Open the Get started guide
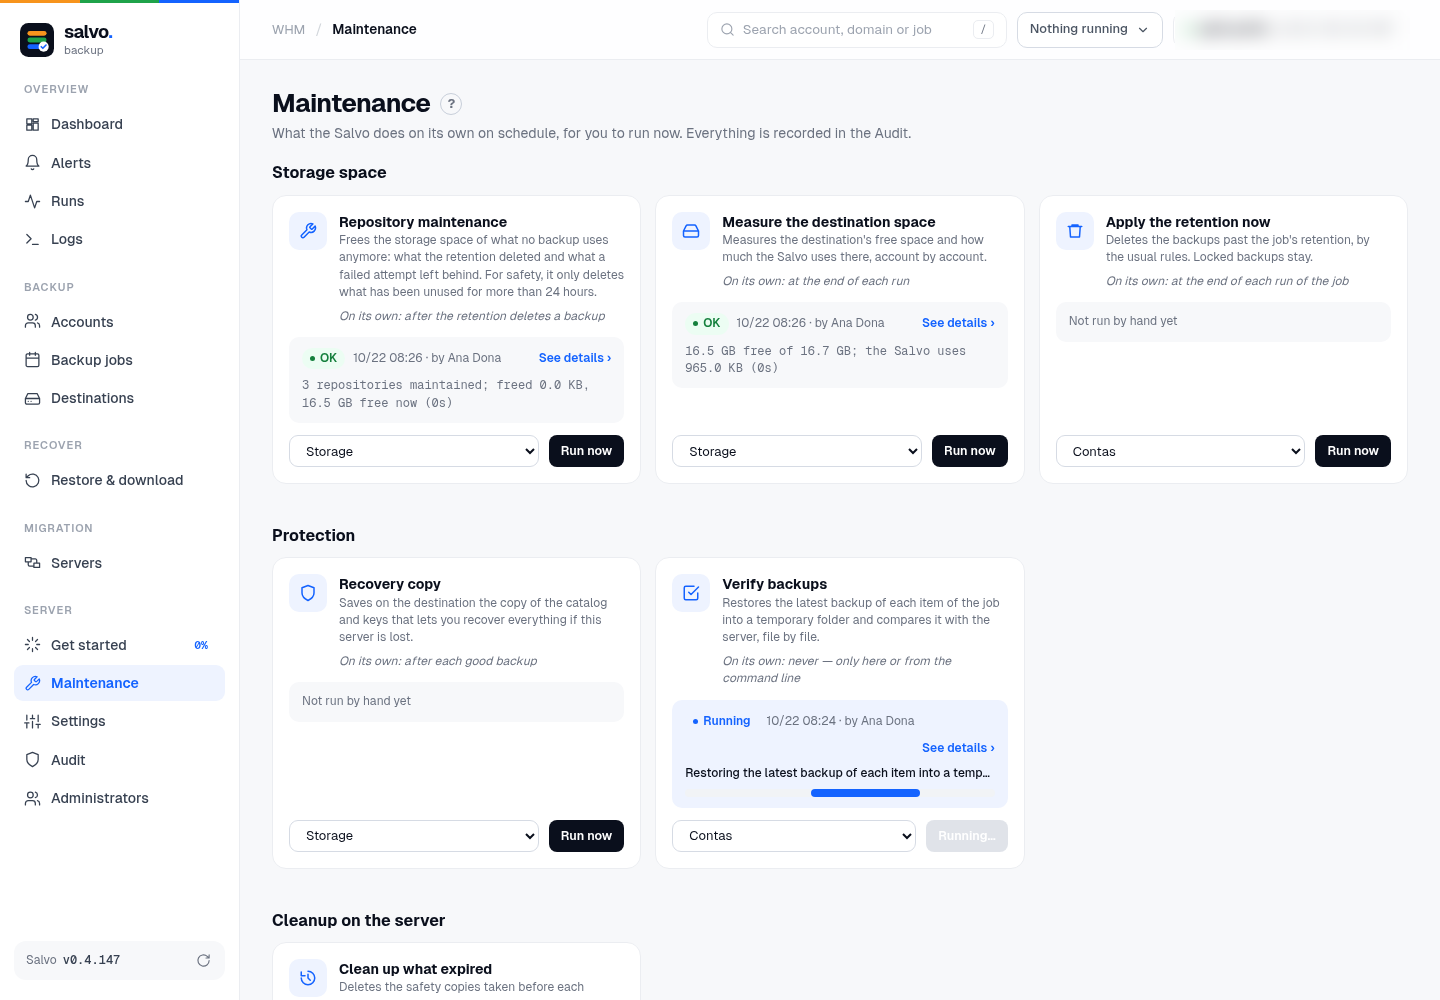This screenshot has height=1000, width=1440. click(x=119, y=645)
